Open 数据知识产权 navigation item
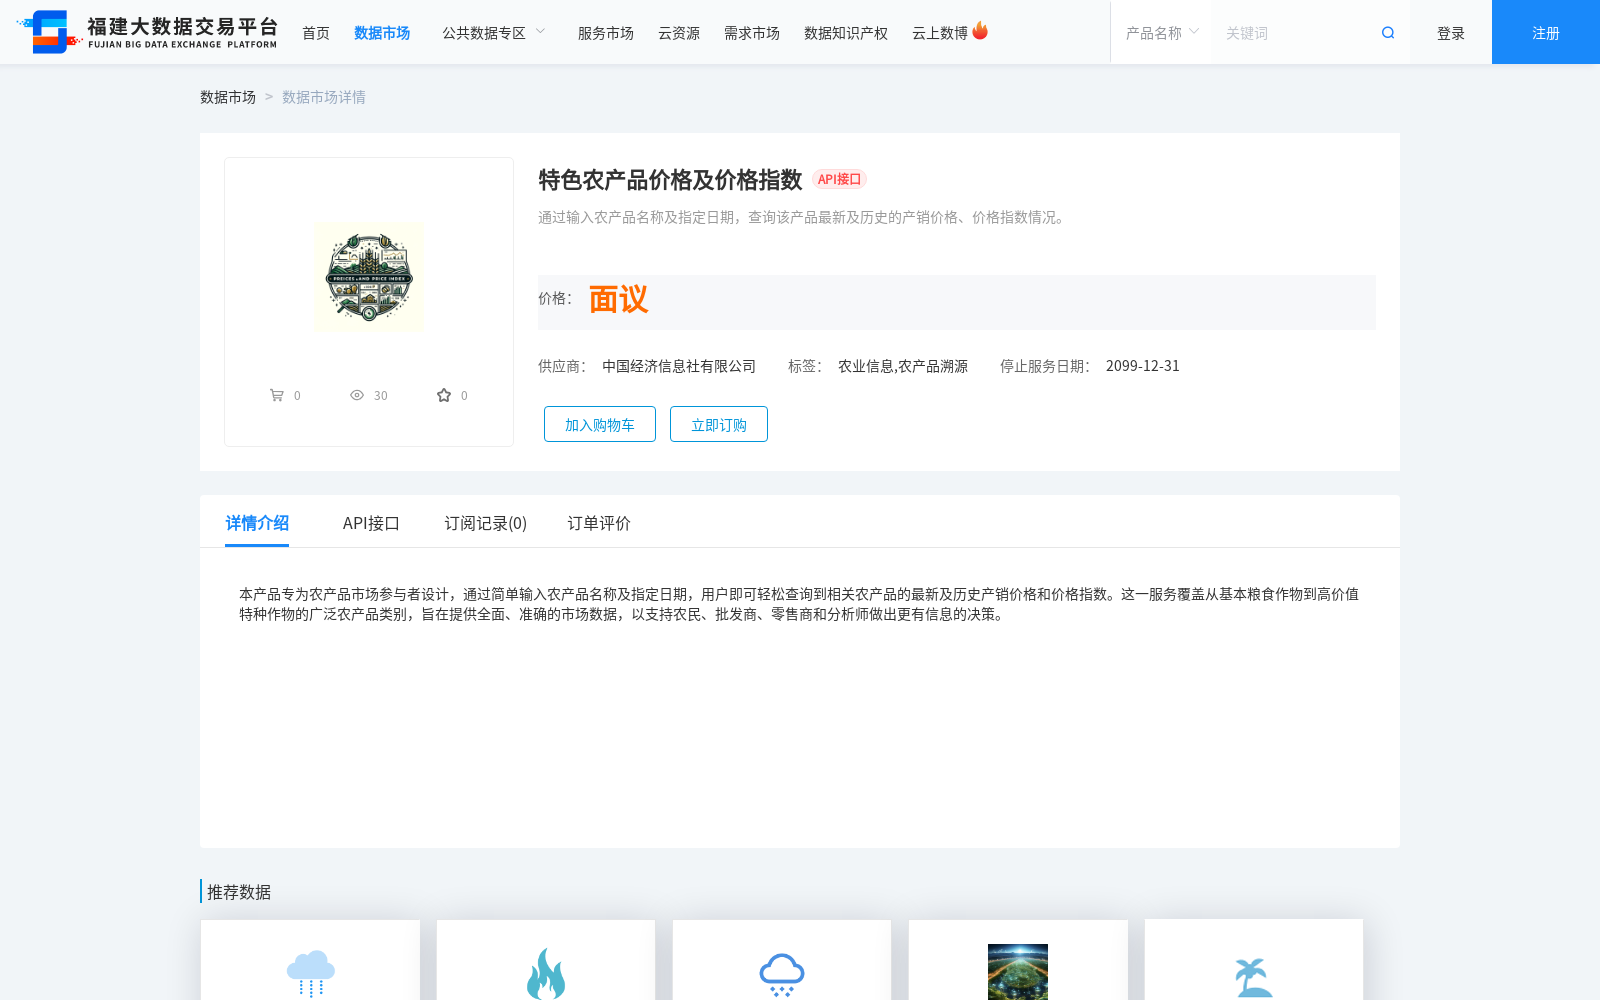 coord(846,33)
